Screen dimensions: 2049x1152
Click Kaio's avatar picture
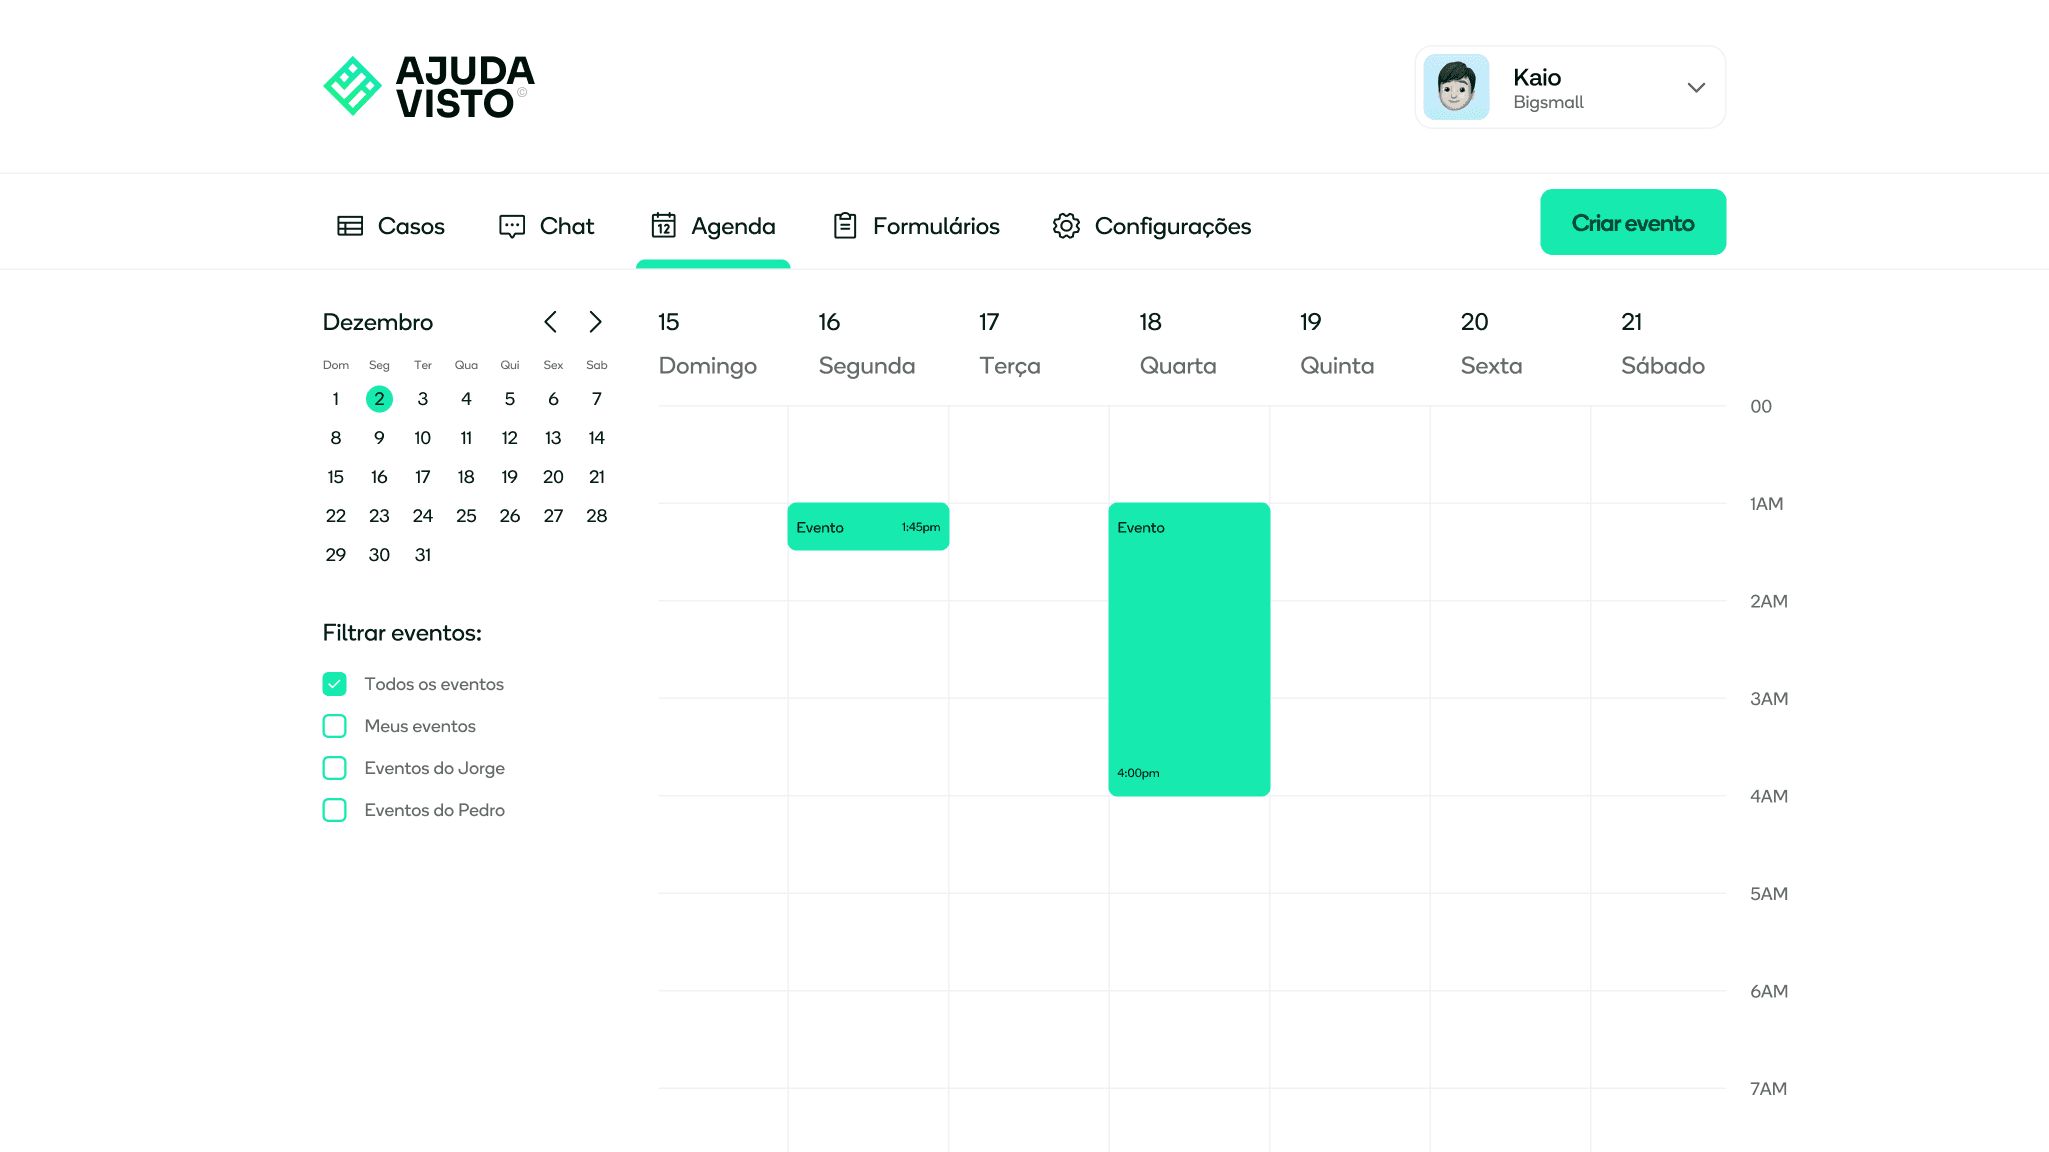(x=1456, y=87)
